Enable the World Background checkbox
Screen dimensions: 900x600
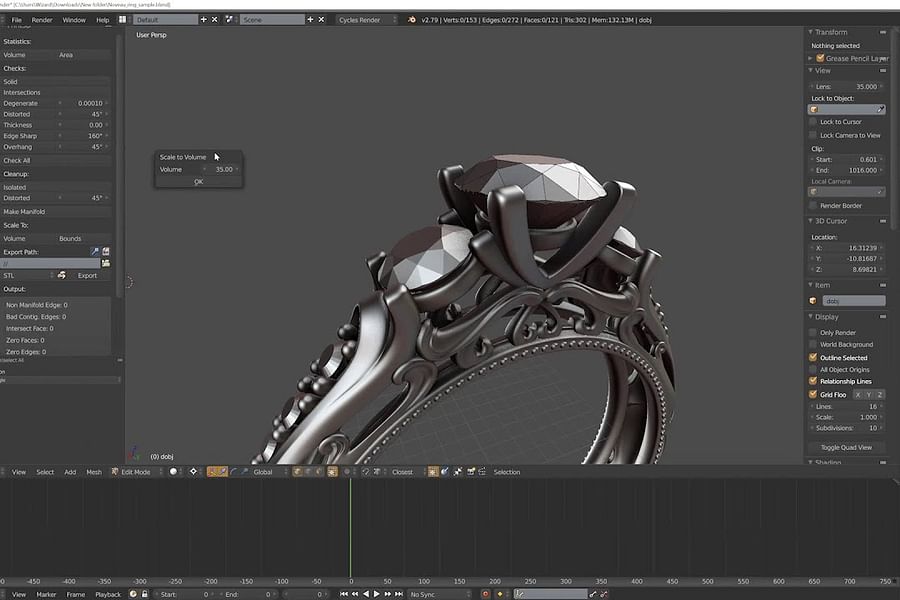point(811,344)
